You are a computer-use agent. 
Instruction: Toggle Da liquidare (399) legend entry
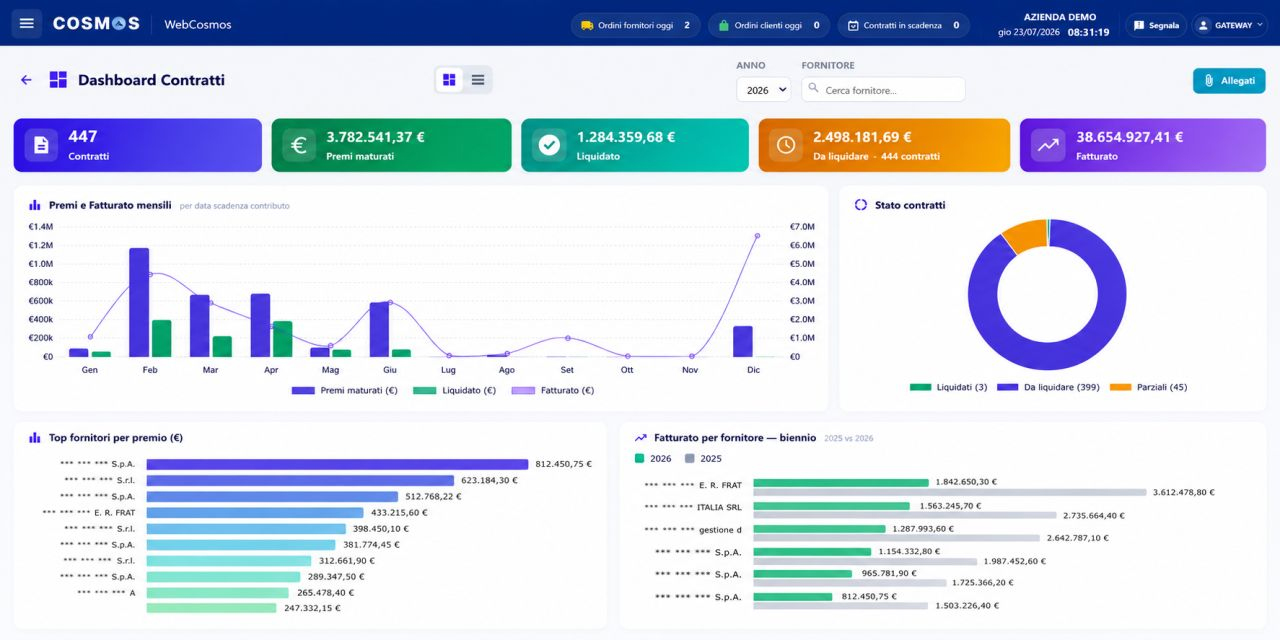pos(1046,387)
